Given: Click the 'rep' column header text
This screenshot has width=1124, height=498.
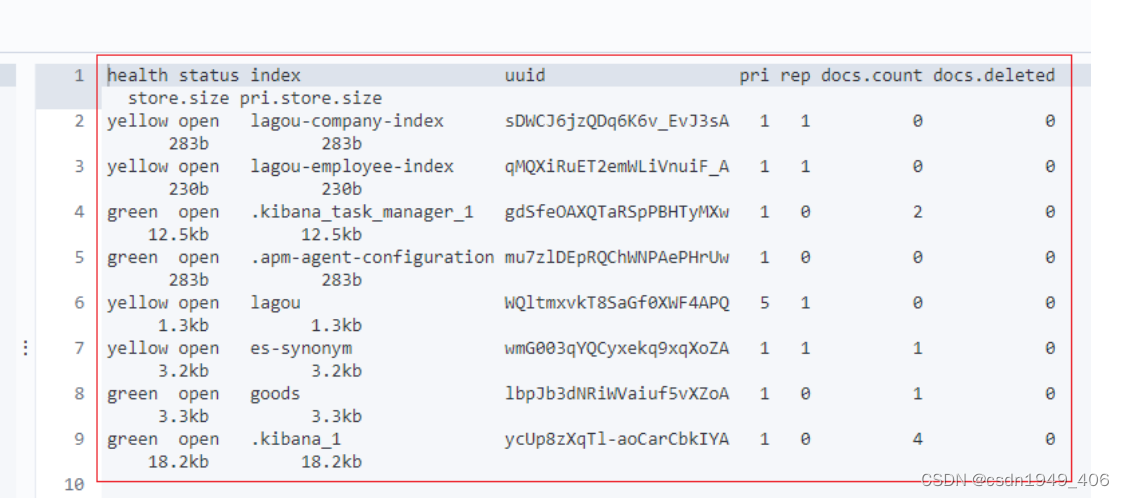Looking at the screenshot, I should pos(795,75).
